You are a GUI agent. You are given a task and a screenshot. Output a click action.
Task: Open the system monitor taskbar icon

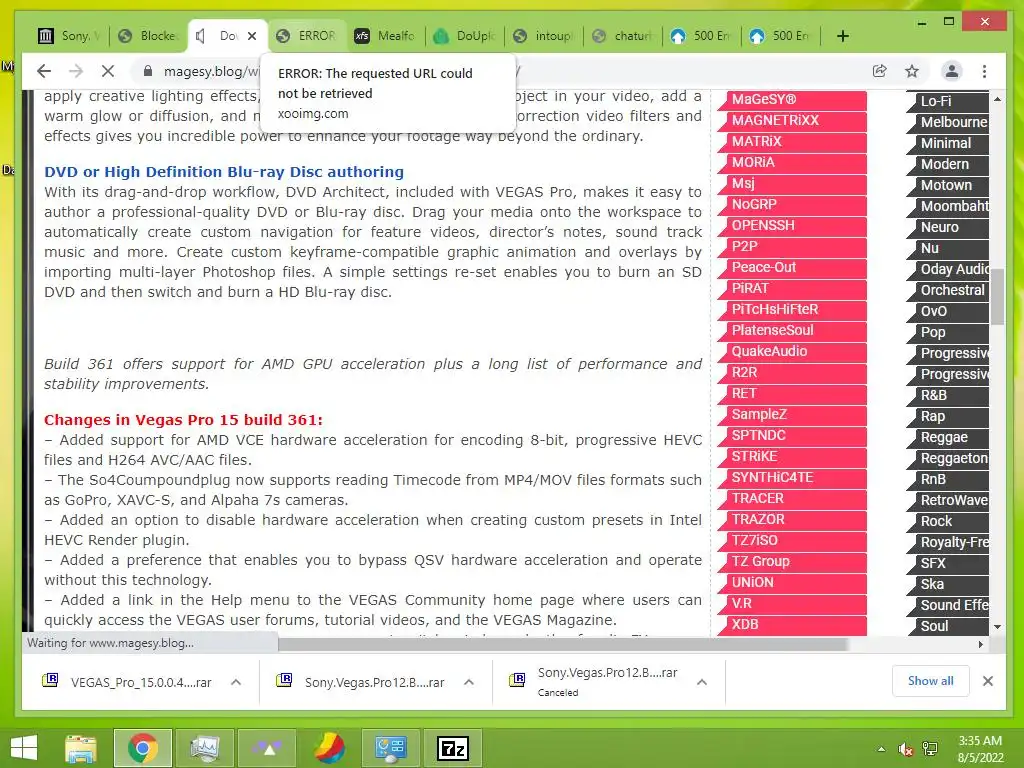[205, 748]
